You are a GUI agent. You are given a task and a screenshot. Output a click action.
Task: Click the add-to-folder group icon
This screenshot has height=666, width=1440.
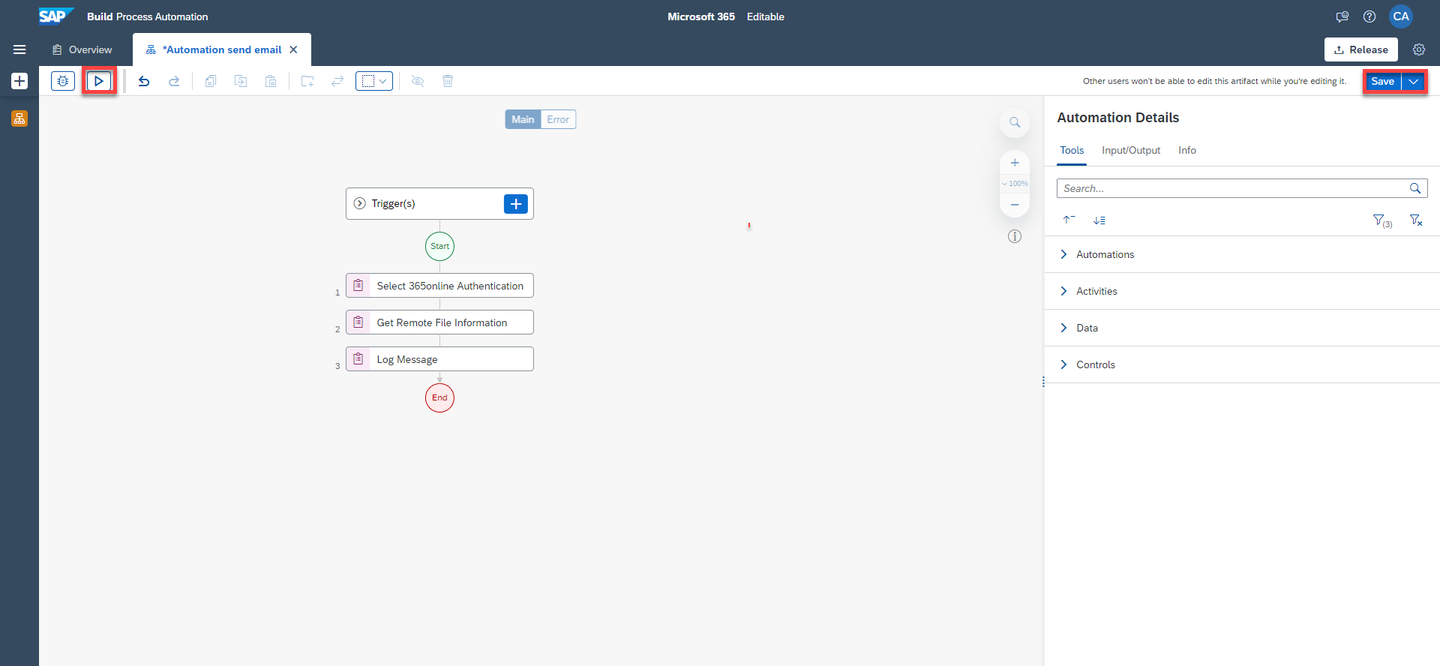point(308,81)
